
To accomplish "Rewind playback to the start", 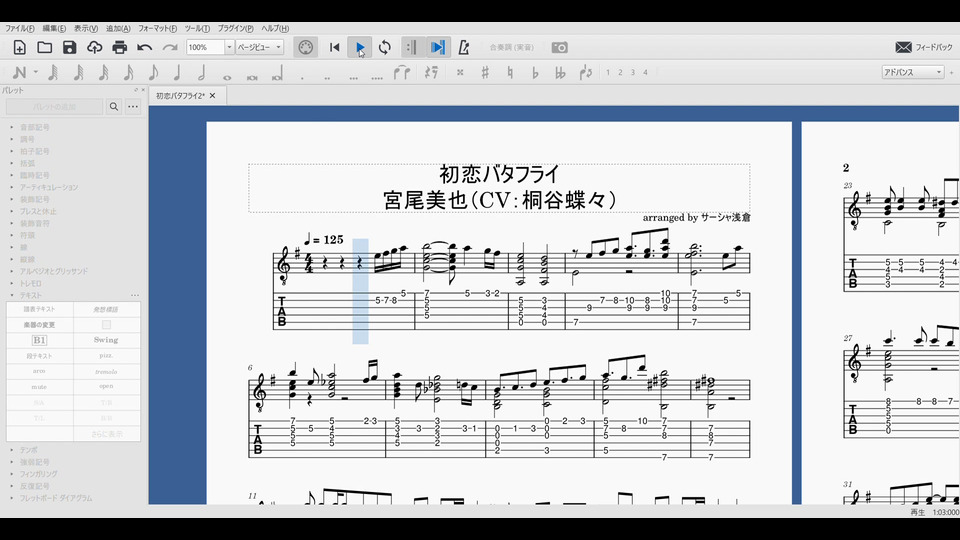I will click(x=334, y=47).
